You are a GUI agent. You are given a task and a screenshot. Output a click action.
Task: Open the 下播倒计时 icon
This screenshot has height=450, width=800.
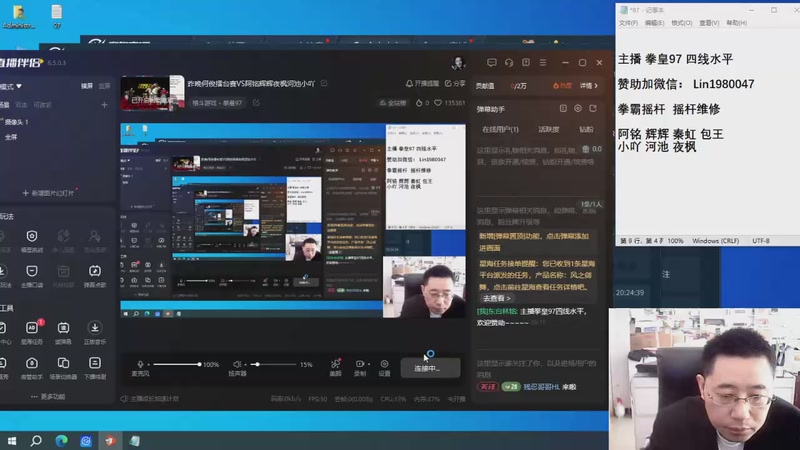tap(94, 363)
